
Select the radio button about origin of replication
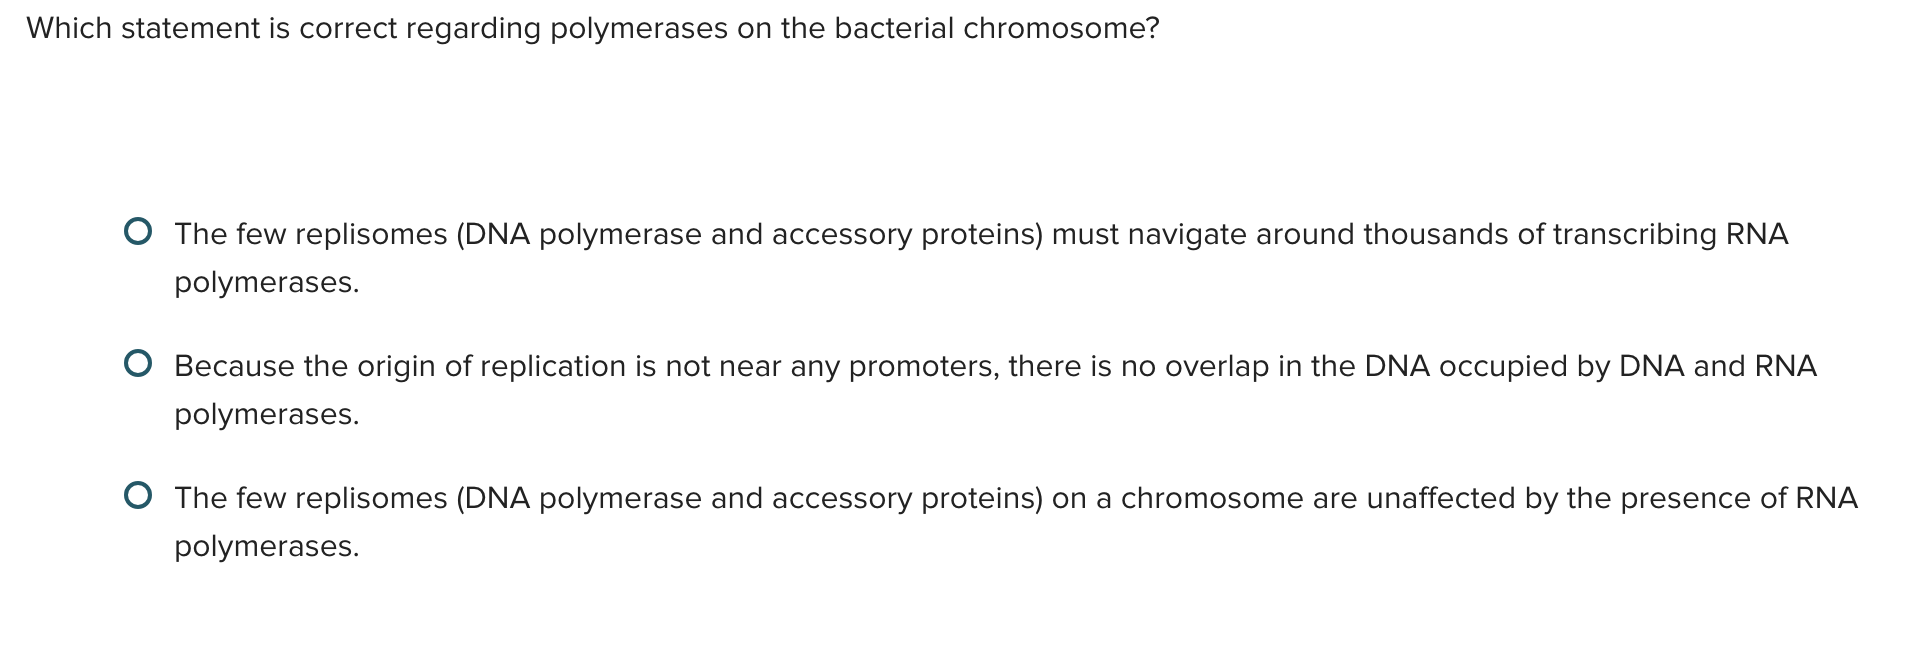[138, 362]
